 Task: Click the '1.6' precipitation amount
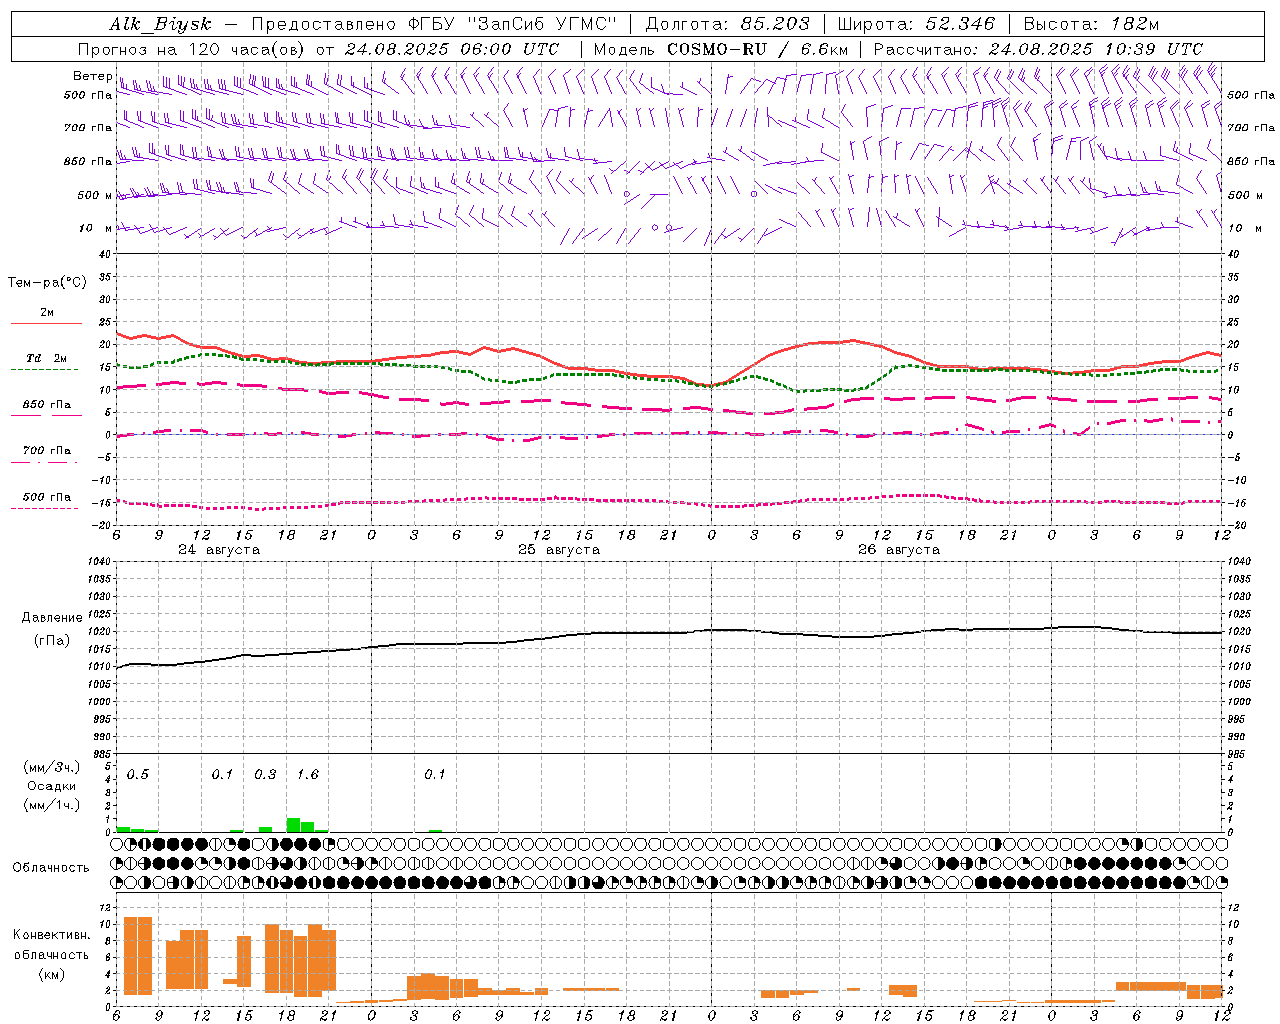pyautogui.click(x=308, y=775)
